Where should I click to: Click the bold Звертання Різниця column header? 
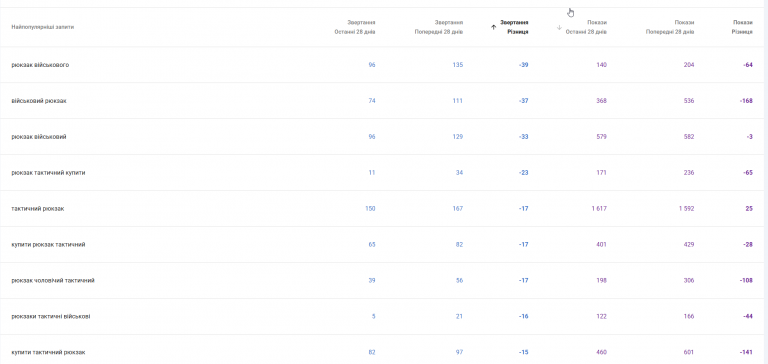coord(514,27)
